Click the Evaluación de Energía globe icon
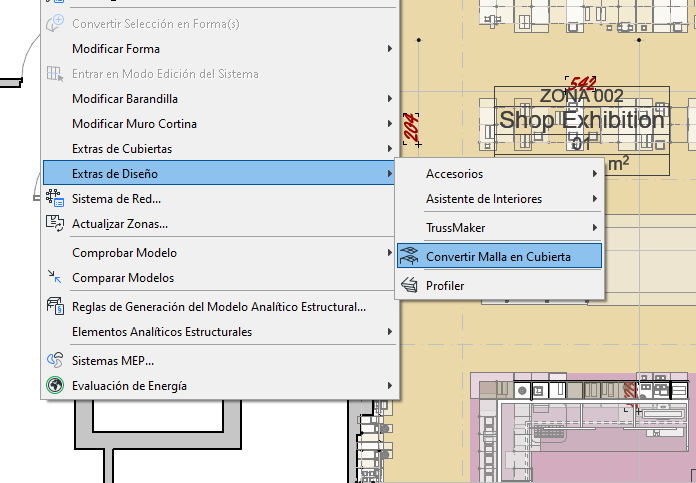The height and width of the screenshot is (483, 696). pos(55,385)
